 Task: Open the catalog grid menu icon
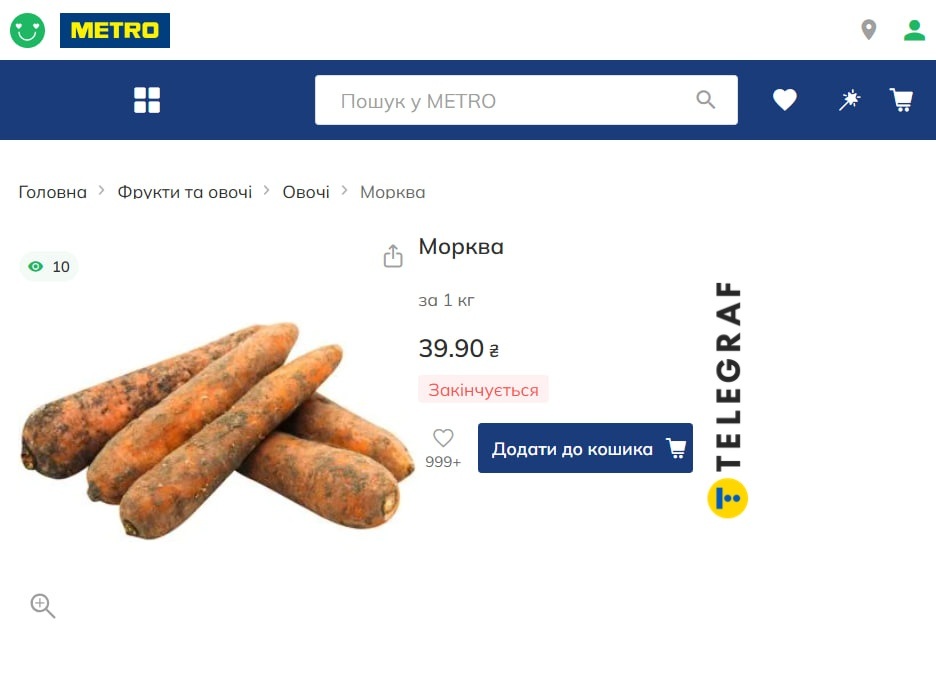pyautogui.click(x=147, y=100)
